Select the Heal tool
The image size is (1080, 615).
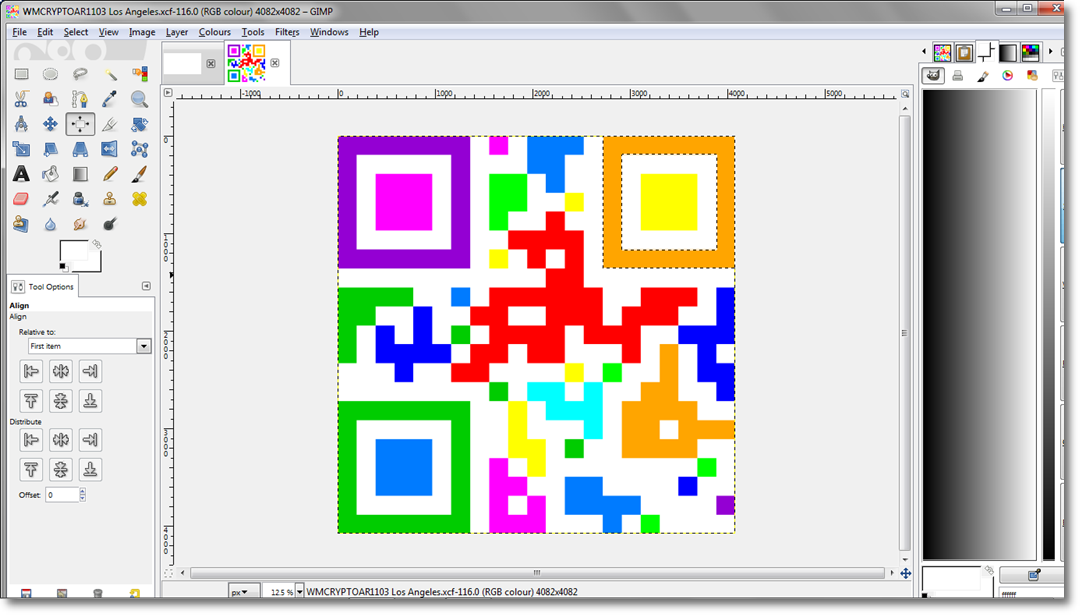point(139,199)
